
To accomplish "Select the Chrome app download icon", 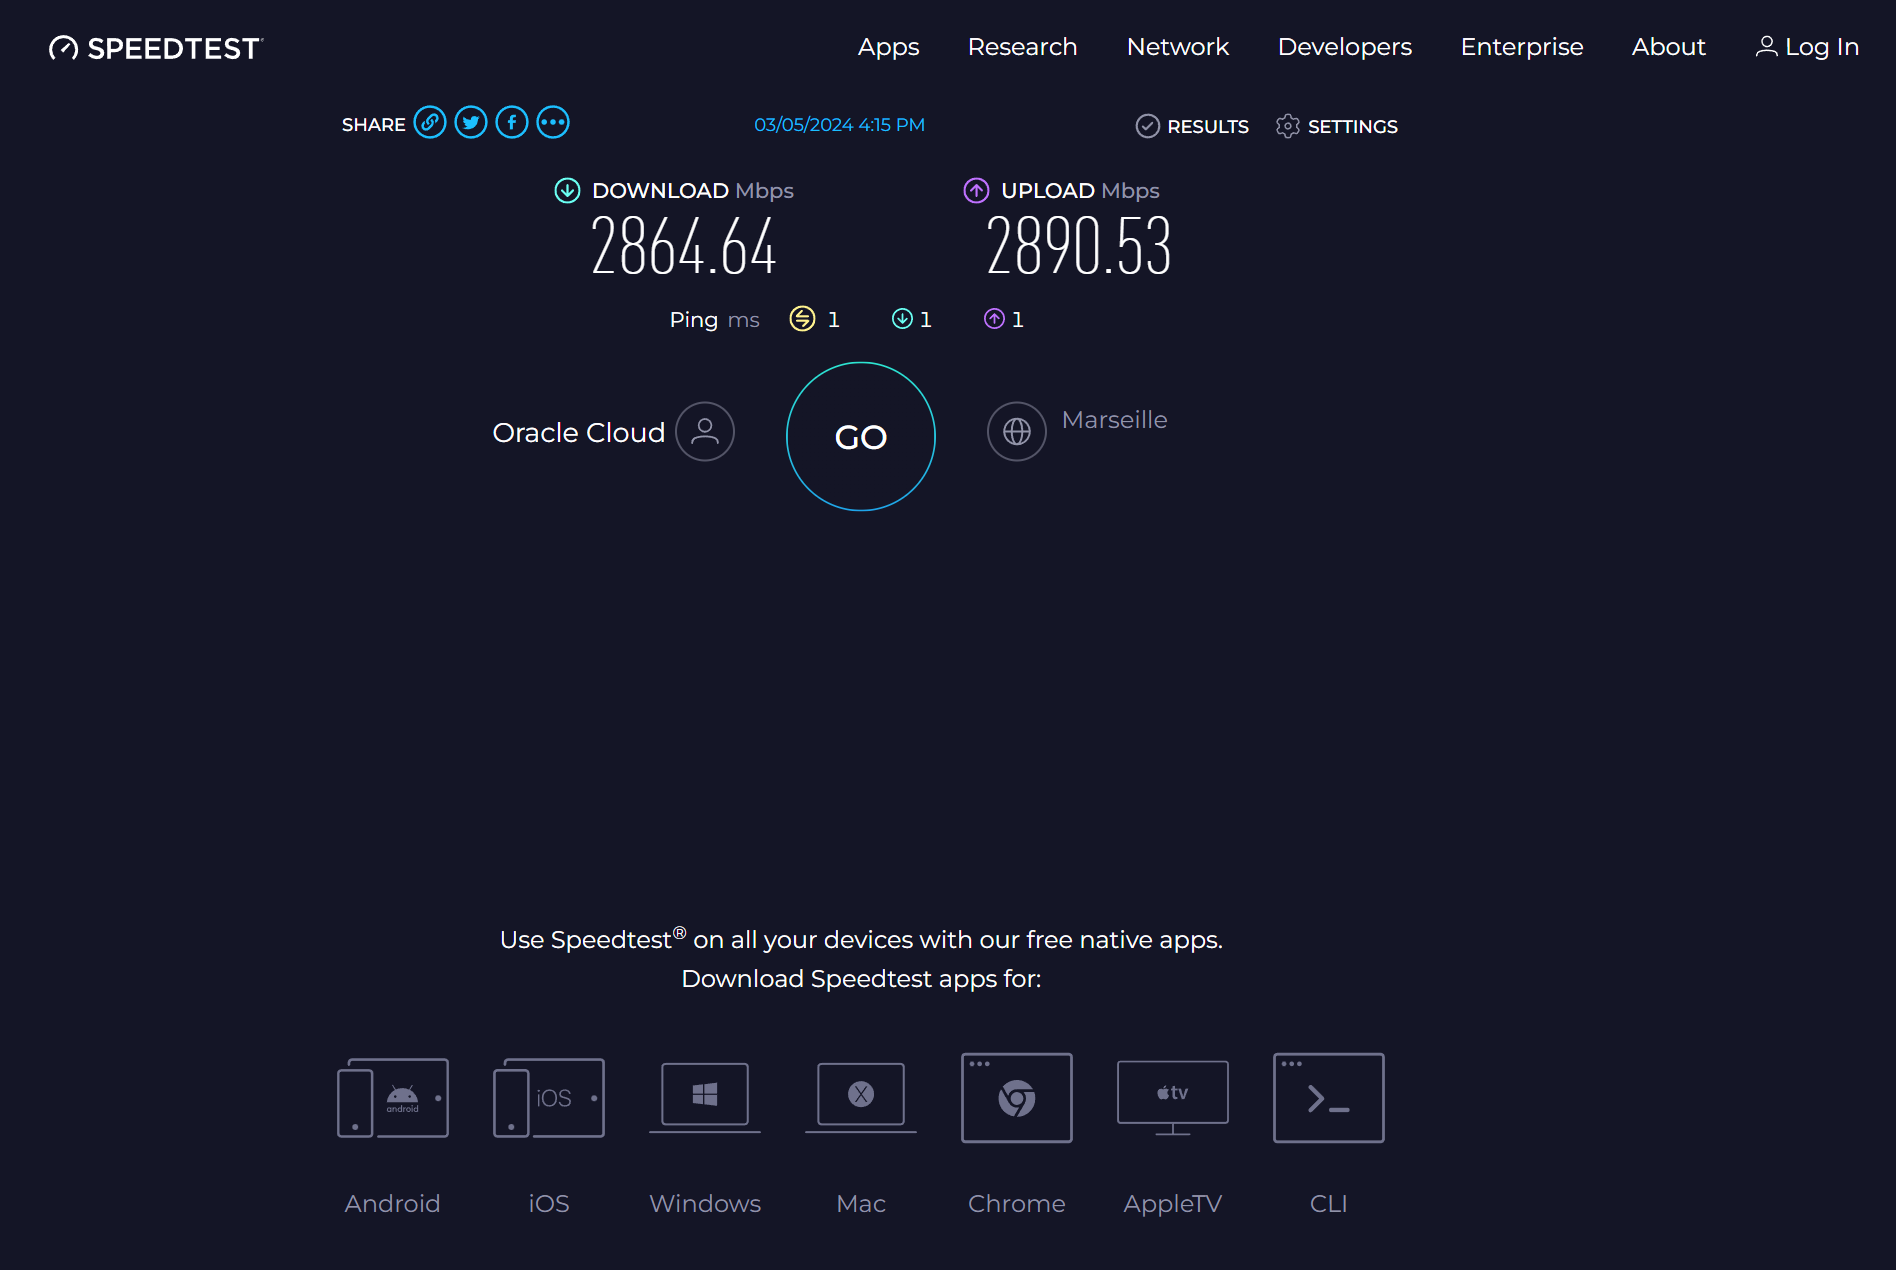I will 1016,1097.
